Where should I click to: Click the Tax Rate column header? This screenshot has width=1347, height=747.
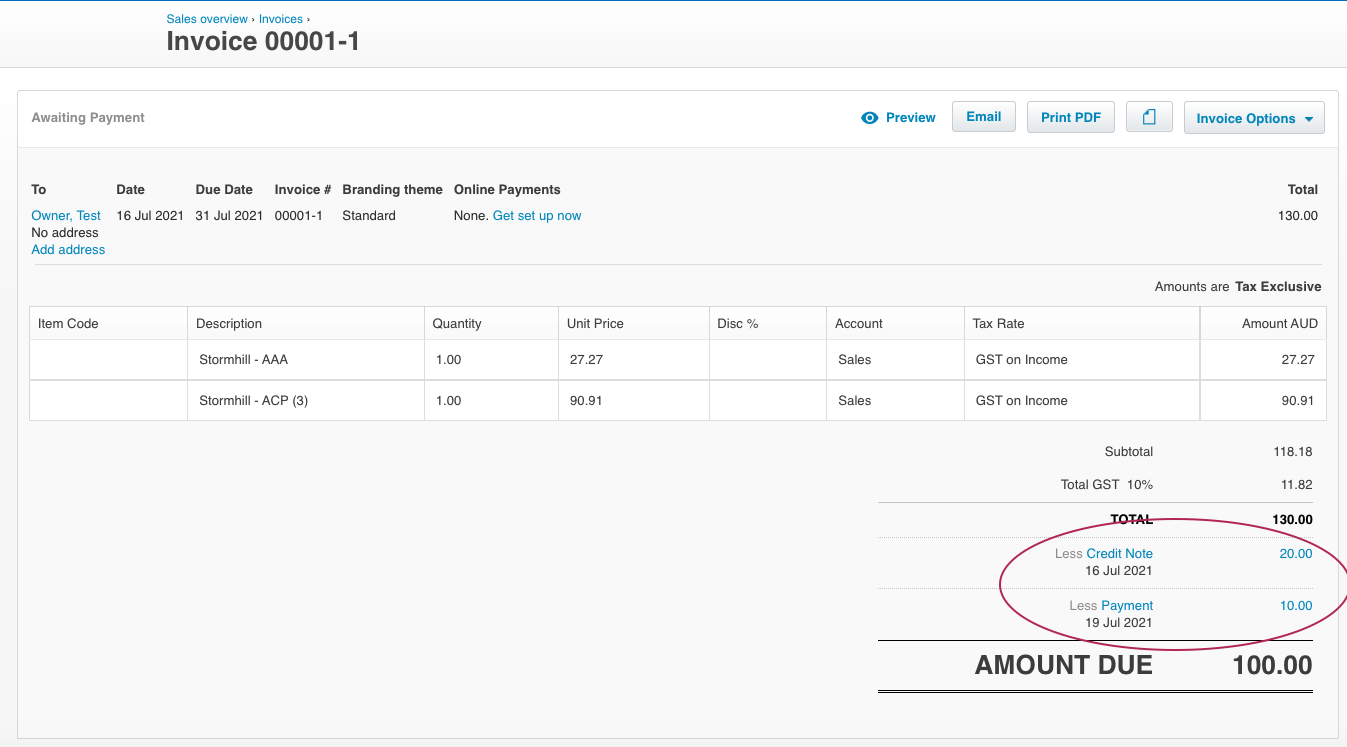(998, 323)
